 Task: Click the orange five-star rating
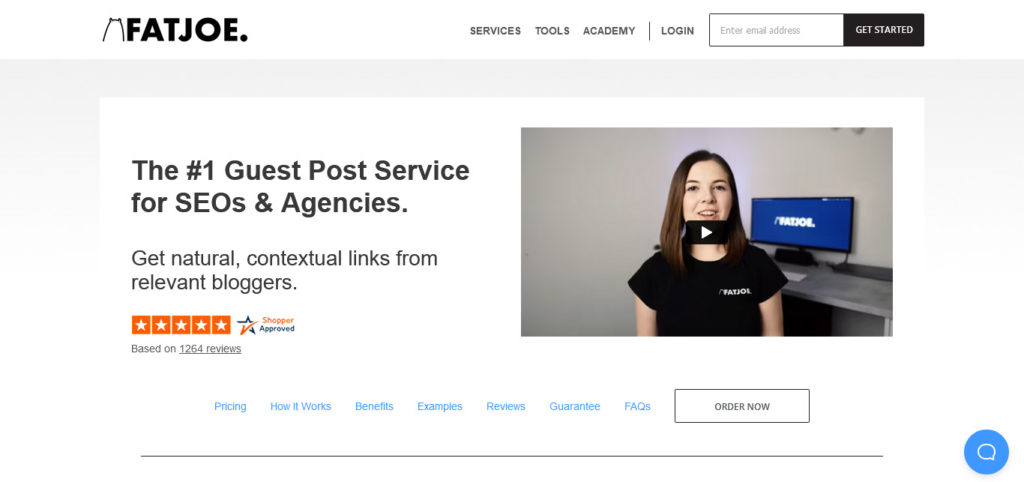pyautogui.click(x=181, y=325)
